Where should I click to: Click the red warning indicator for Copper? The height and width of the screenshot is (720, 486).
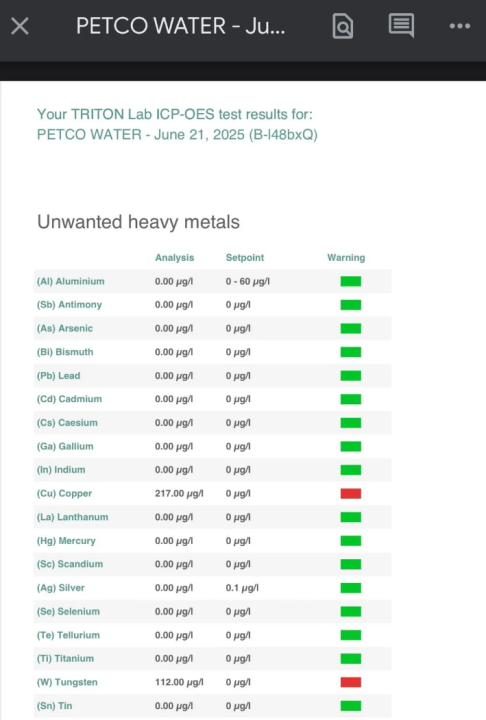coord(350,494)
